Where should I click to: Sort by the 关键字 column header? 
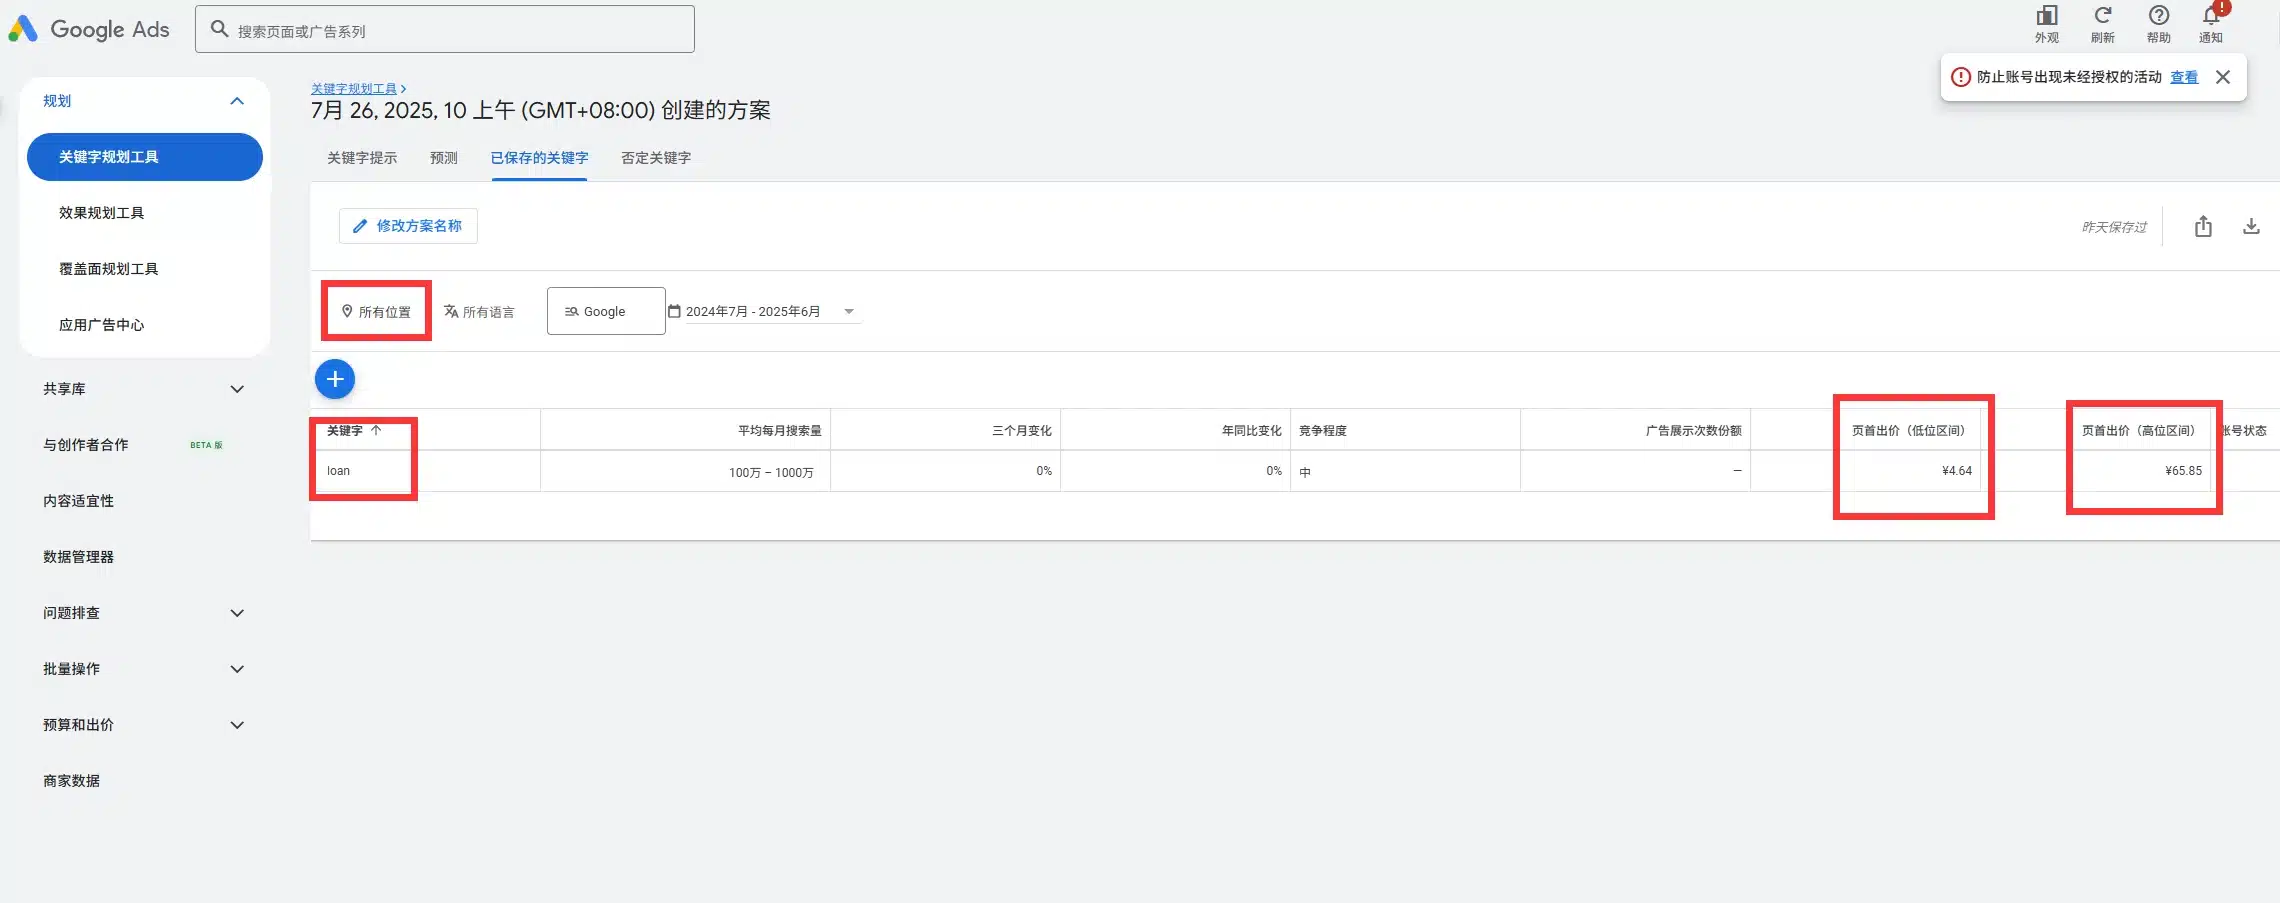point(345,431)
